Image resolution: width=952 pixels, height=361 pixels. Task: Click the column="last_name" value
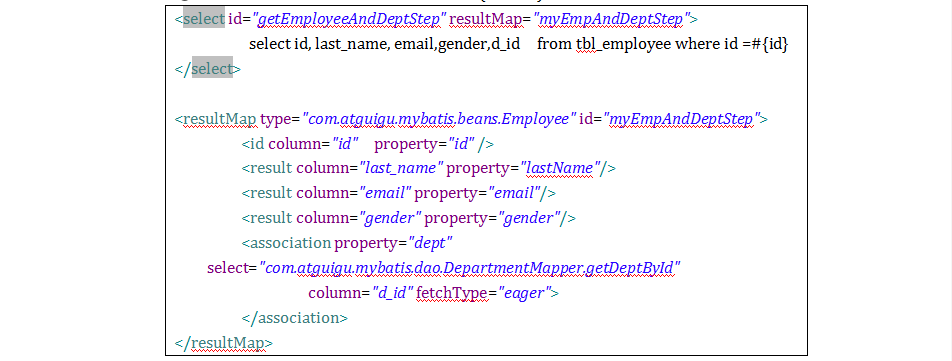click(402, 169)
